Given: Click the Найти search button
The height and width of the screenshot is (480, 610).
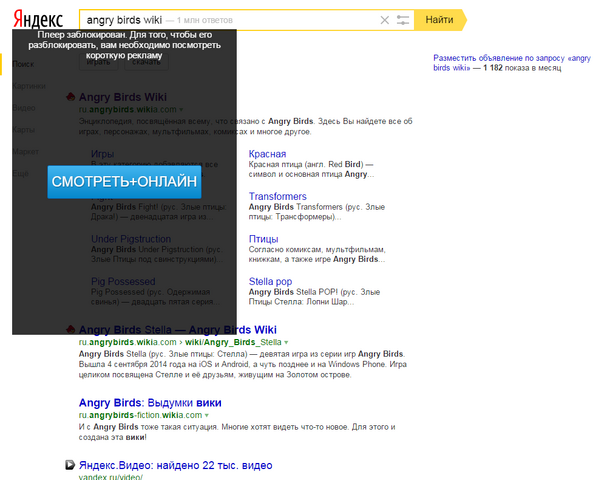Looking at the screenshot, I should 440,20.
